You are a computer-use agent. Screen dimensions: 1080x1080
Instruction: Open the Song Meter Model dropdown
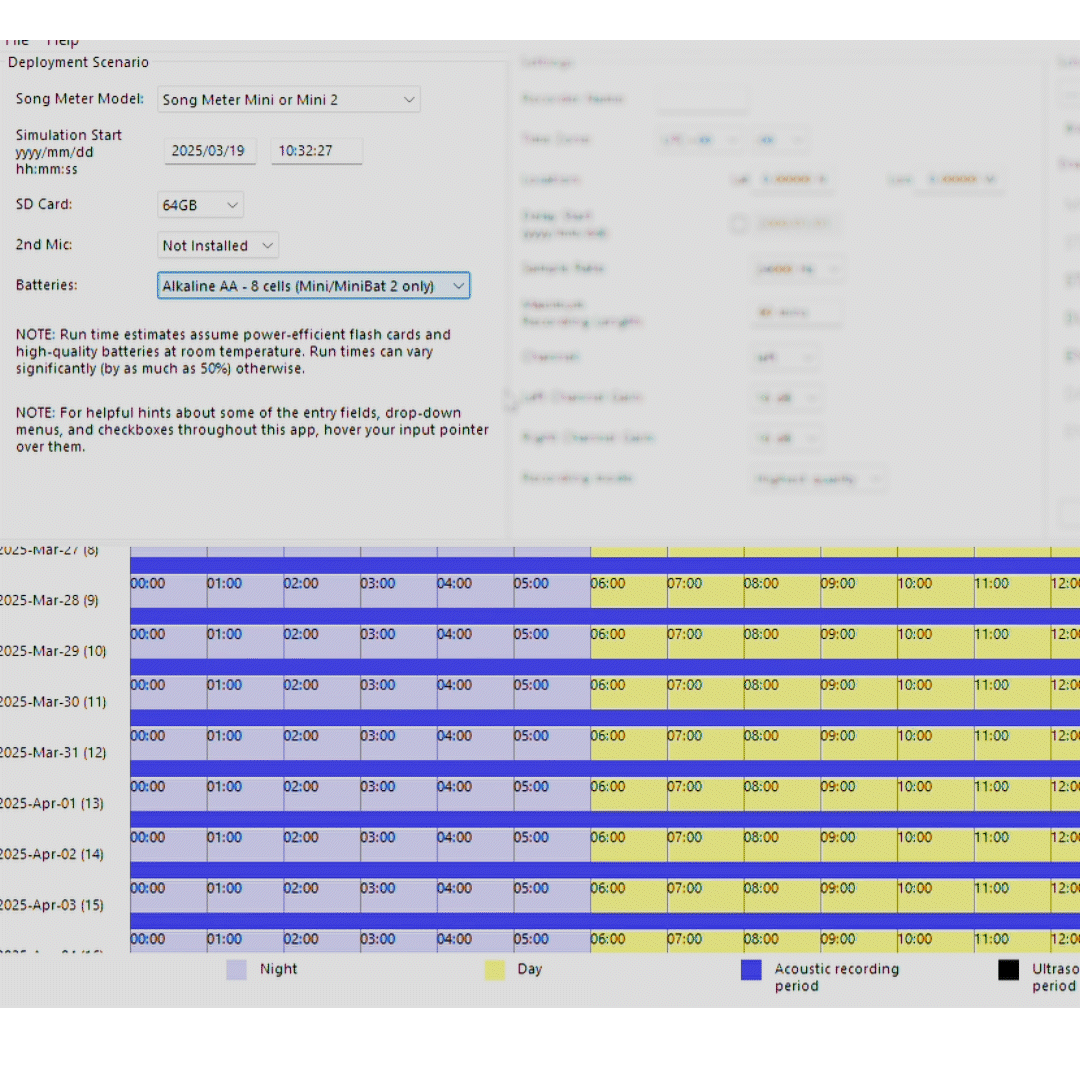tap(288, 99)
